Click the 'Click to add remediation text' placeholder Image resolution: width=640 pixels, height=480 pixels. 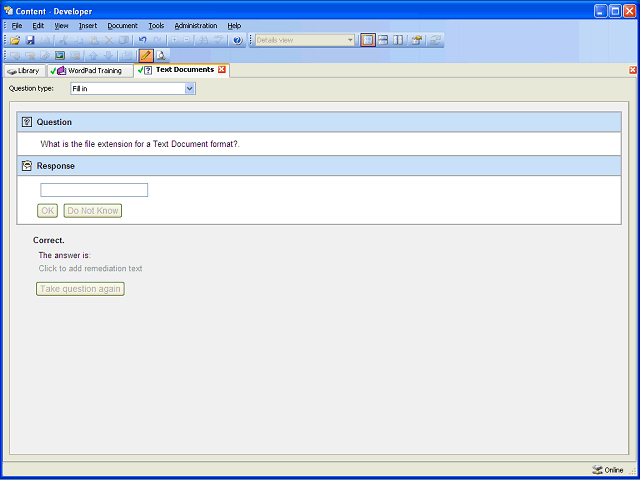coord(90,268)
